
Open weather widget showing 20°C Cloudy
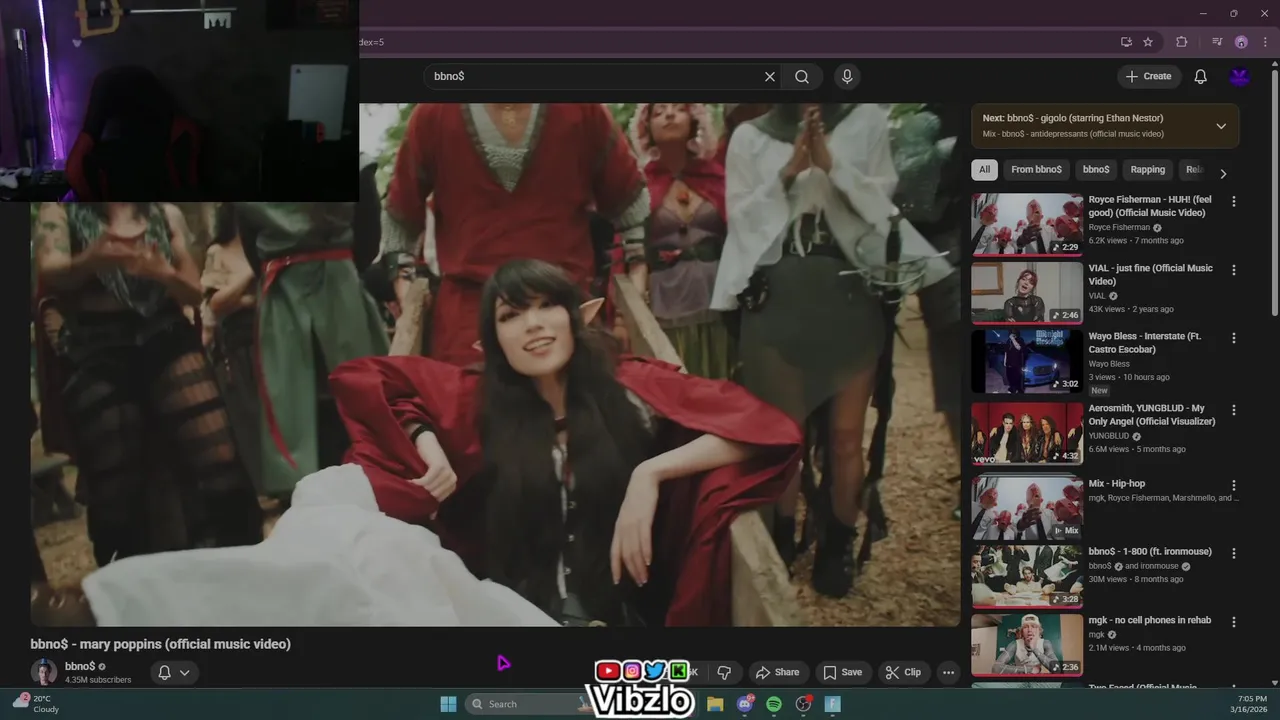click(x=35, y=704)
